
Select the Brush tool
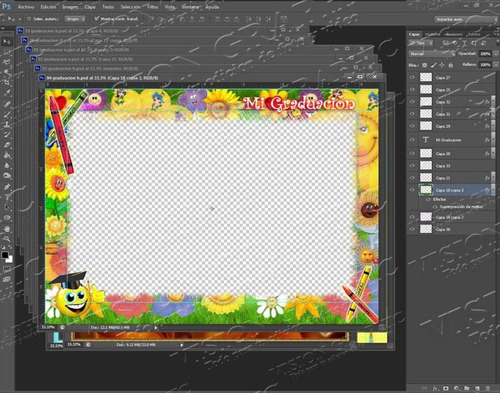point(6,114)
